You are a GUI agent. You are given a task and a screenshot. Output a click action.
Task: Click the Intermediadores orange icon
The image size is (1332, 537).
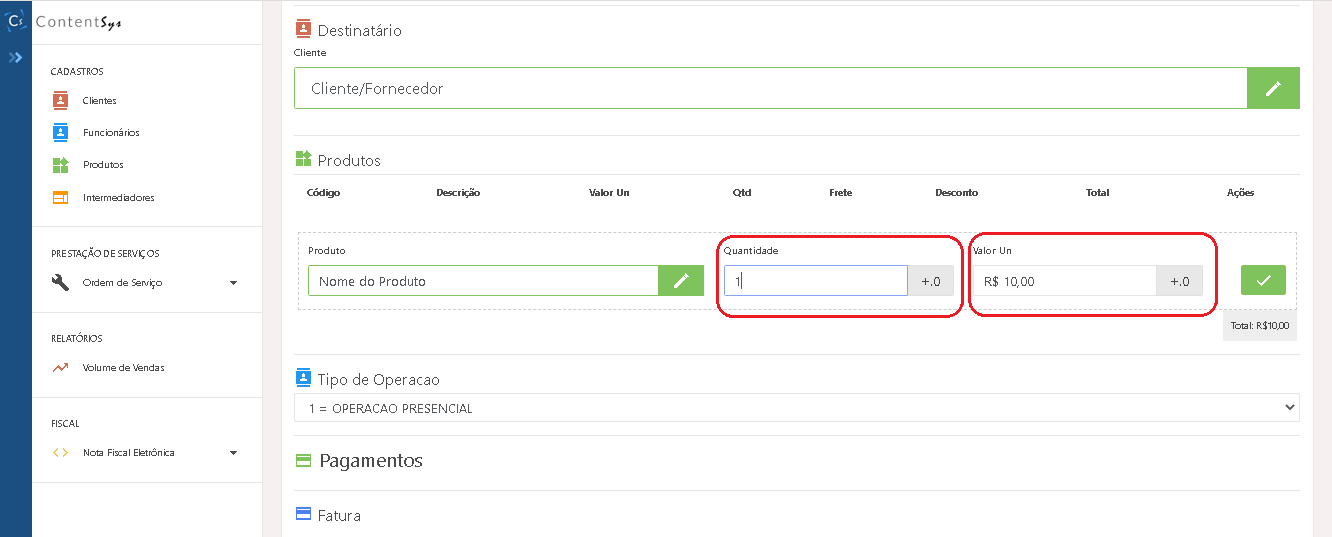(x=60, y=198)
